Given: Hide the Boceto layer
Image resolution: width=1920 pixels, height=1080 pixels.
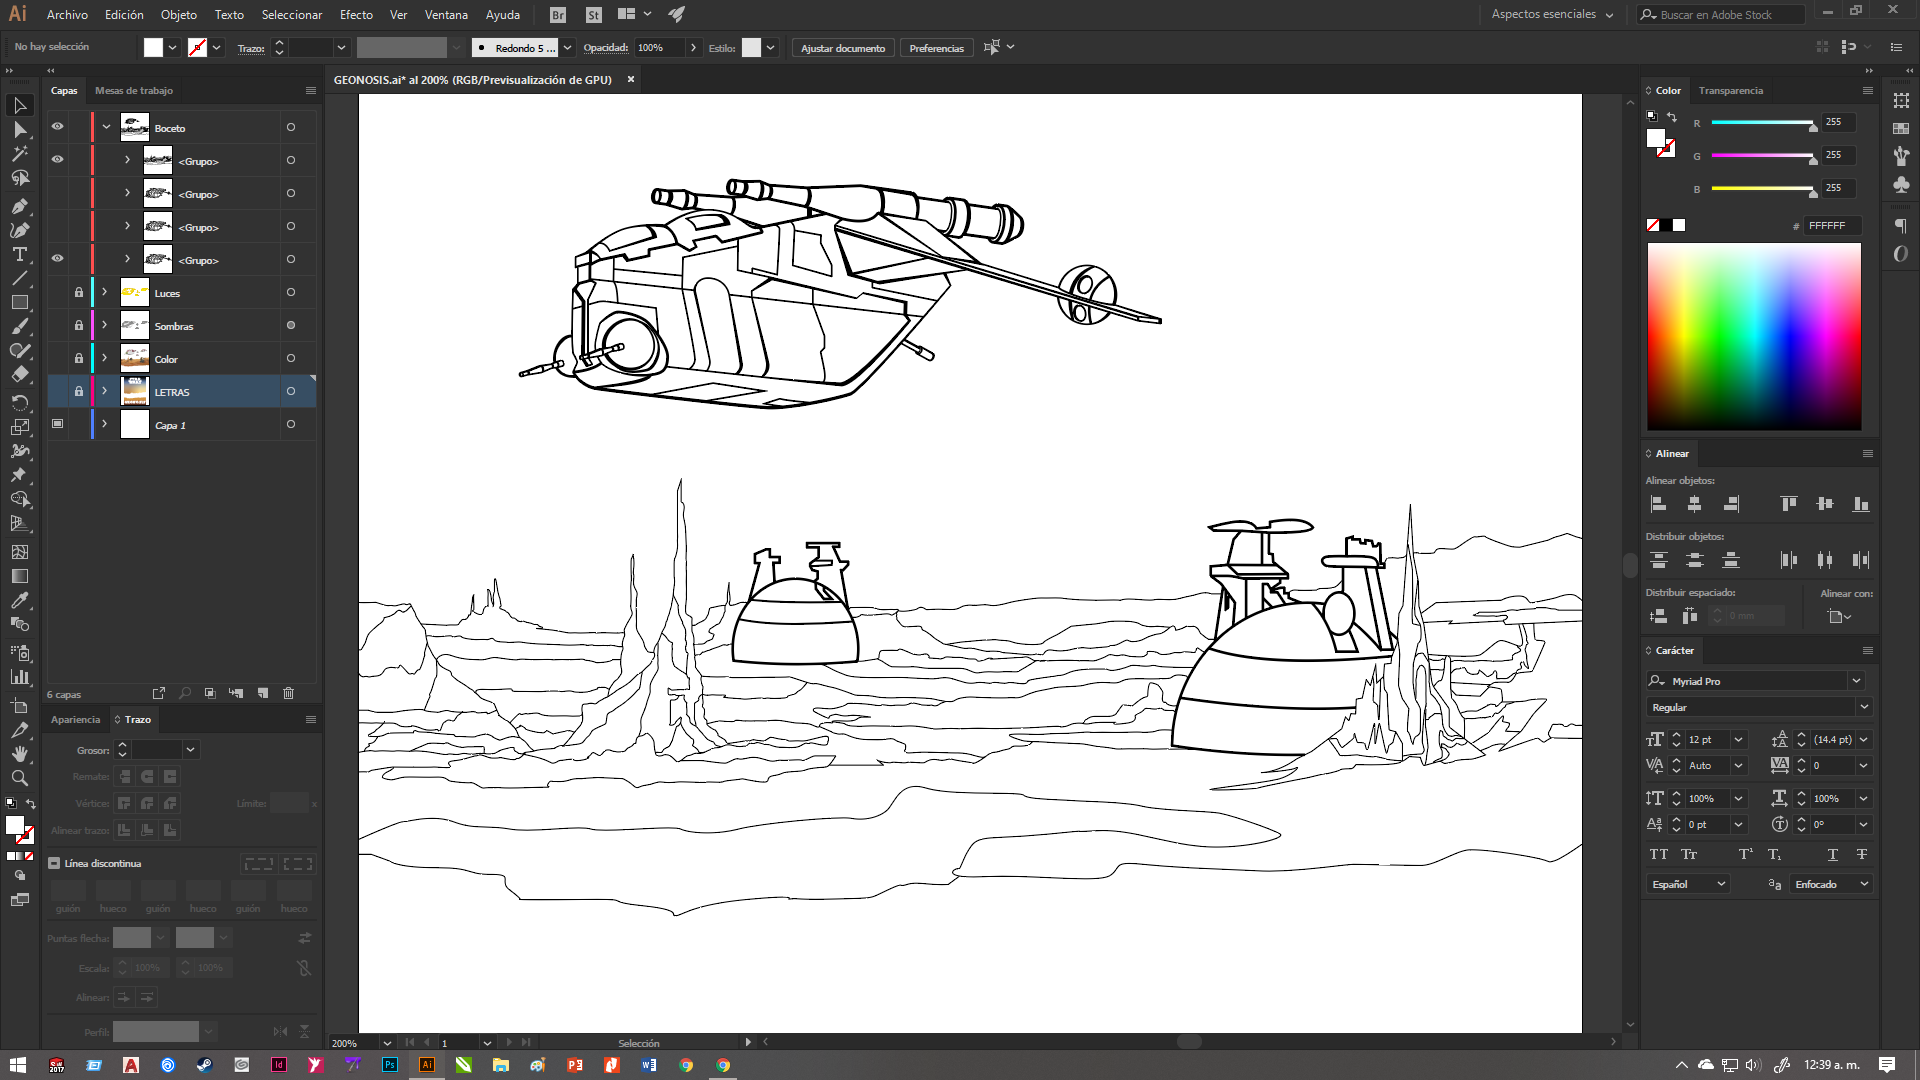Looking at the screenshot, I should pyautogui.click(x=57, y=127).
